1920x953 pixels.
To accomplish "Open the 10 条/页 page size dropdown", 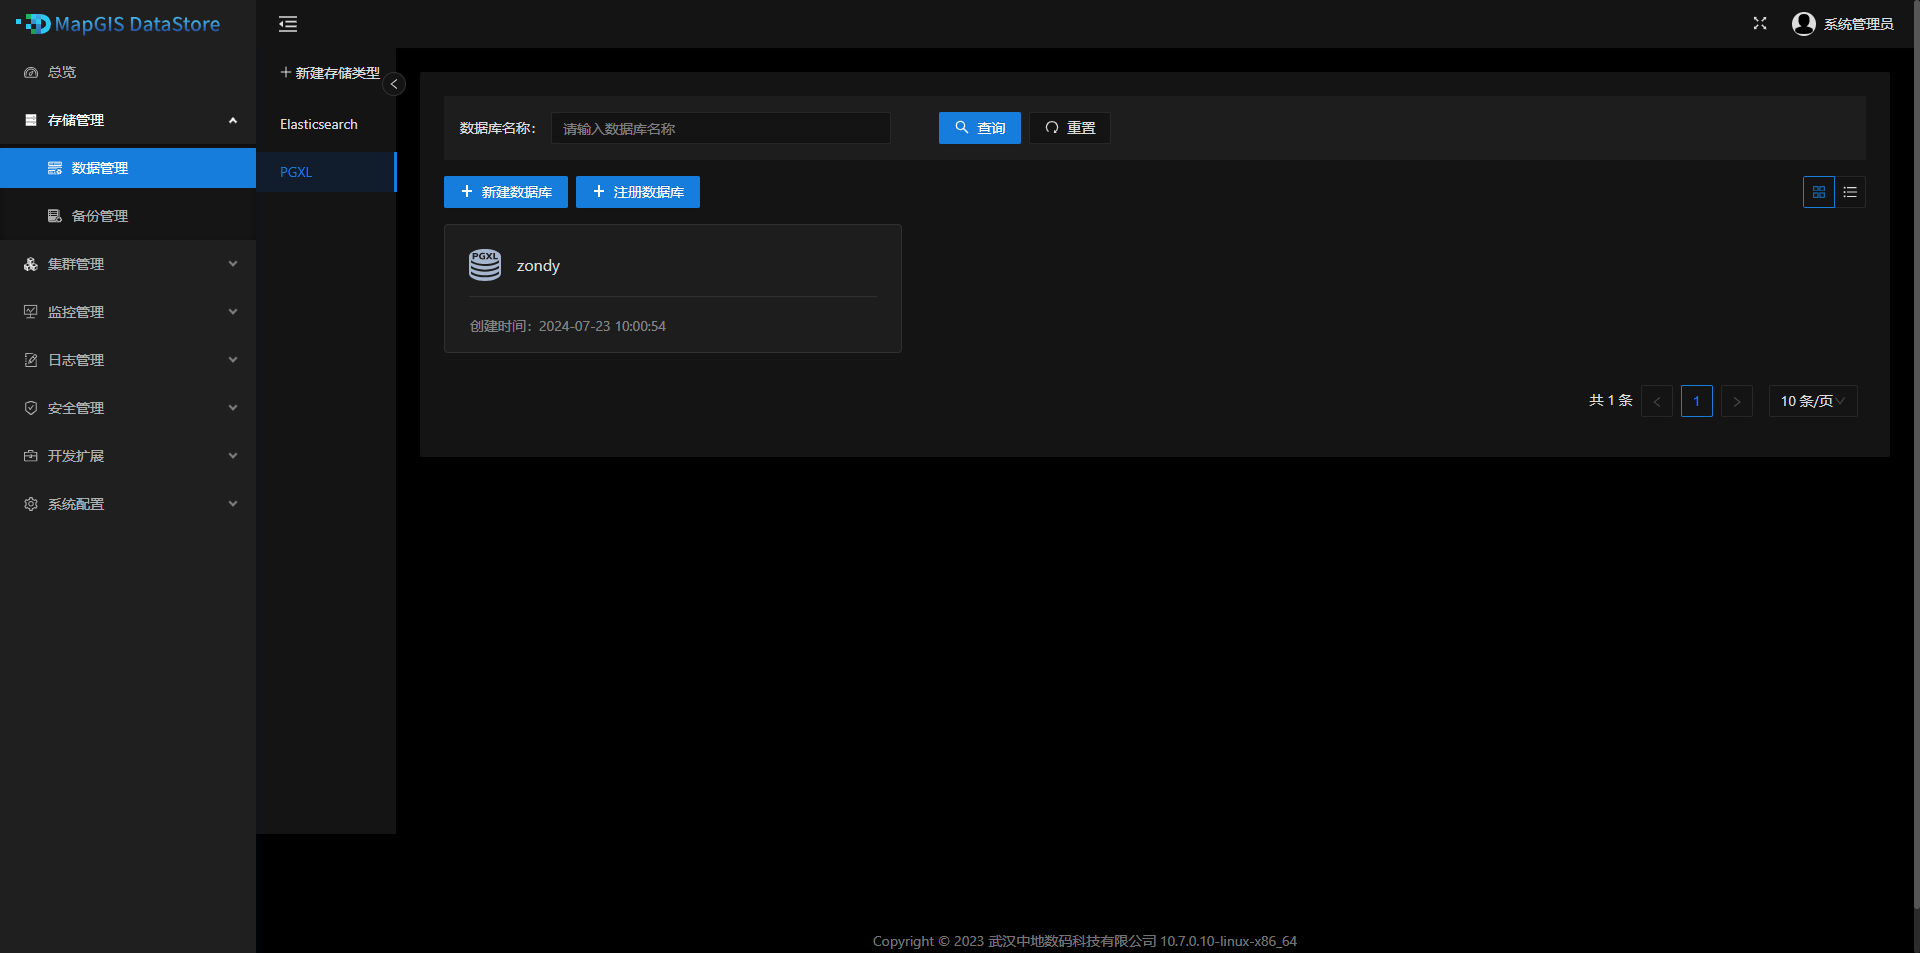I will click(x=1813, y=401).
